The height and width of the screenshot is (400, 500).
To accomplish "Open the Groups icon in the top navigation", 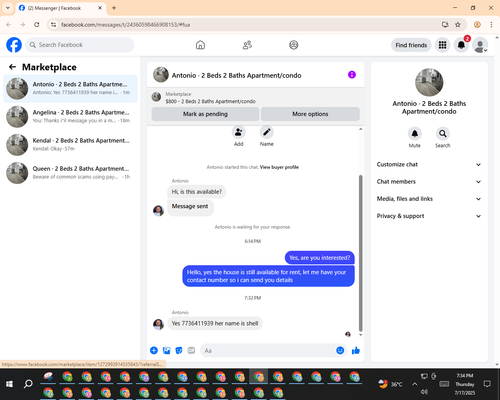I will pyautogui.click(x=294, y=45).
